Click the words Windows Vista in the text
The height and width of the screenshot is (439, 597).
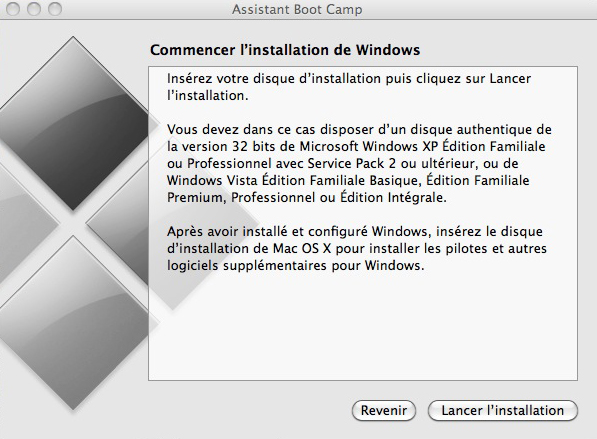click(x=212, y=180)
